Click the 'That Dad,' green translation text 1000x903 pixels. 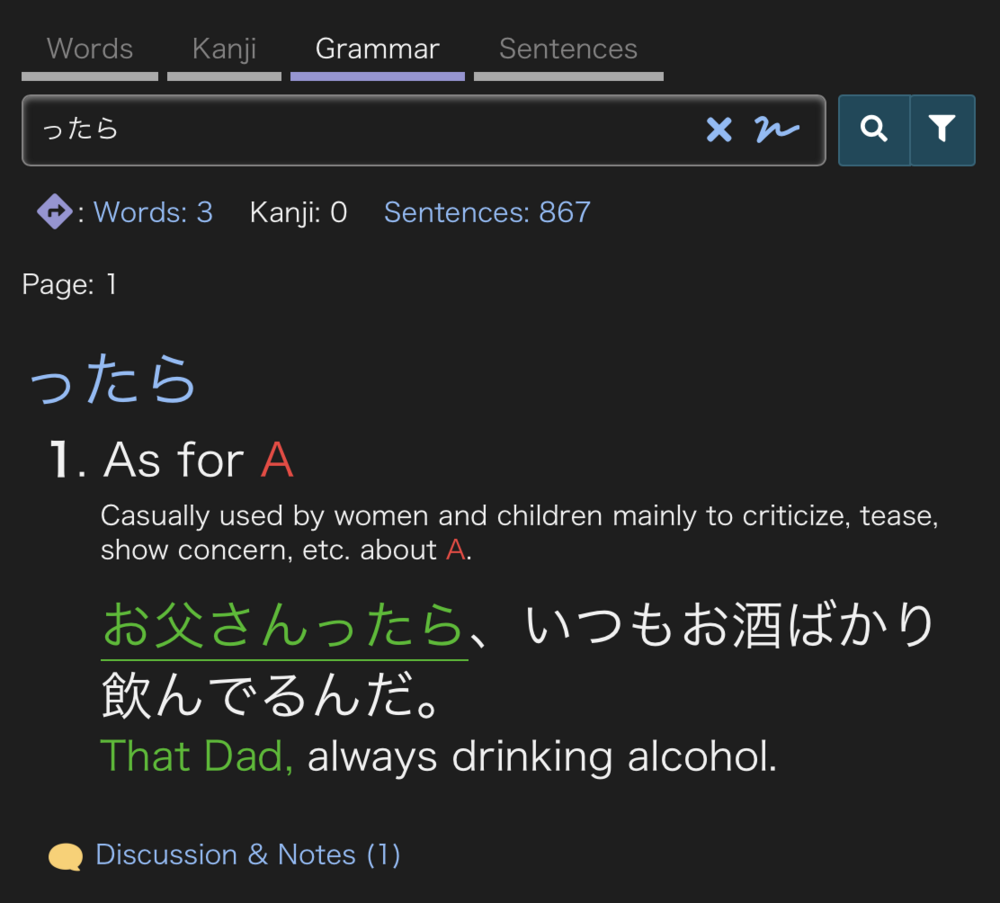click(x=196, y=756)
